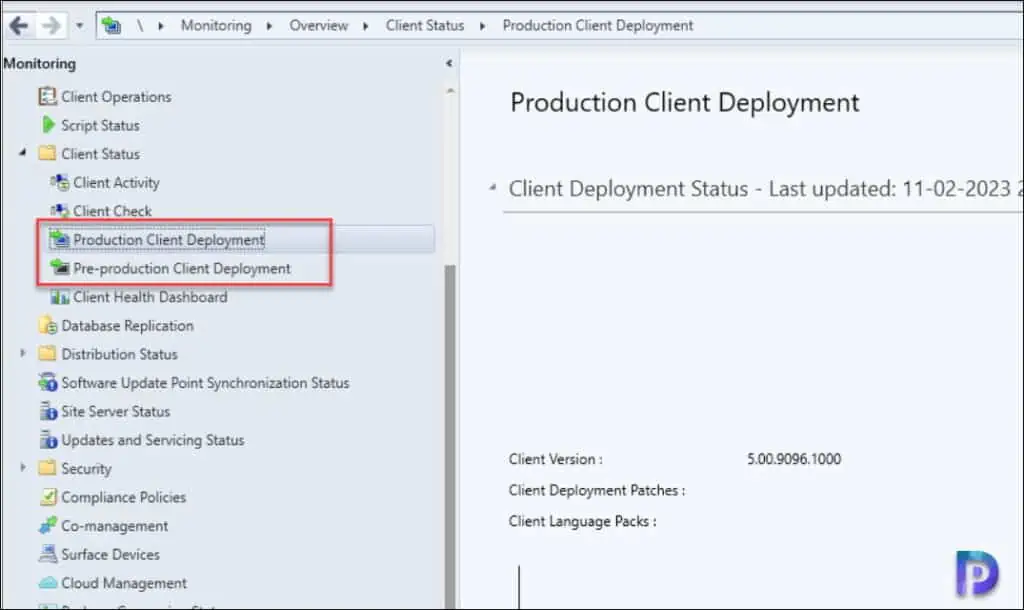Go forward with the right arrow button

point(51,25)
